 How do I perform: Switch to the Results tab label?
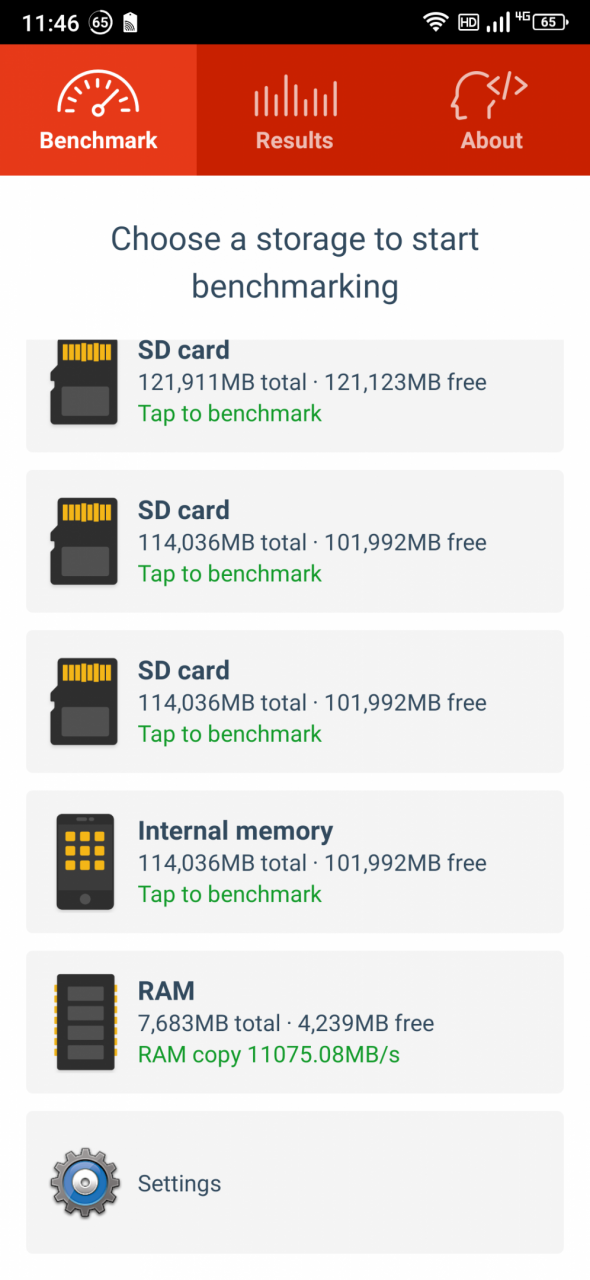294,140
